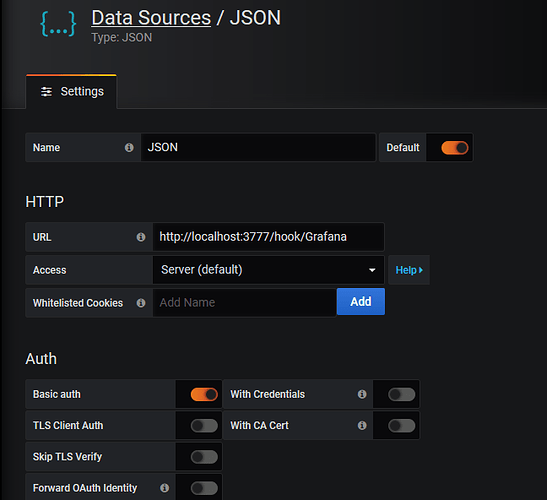Toggle the Skip TLS Verify switch
Viewport: 547px width, 500px height.
pos(204,457)
